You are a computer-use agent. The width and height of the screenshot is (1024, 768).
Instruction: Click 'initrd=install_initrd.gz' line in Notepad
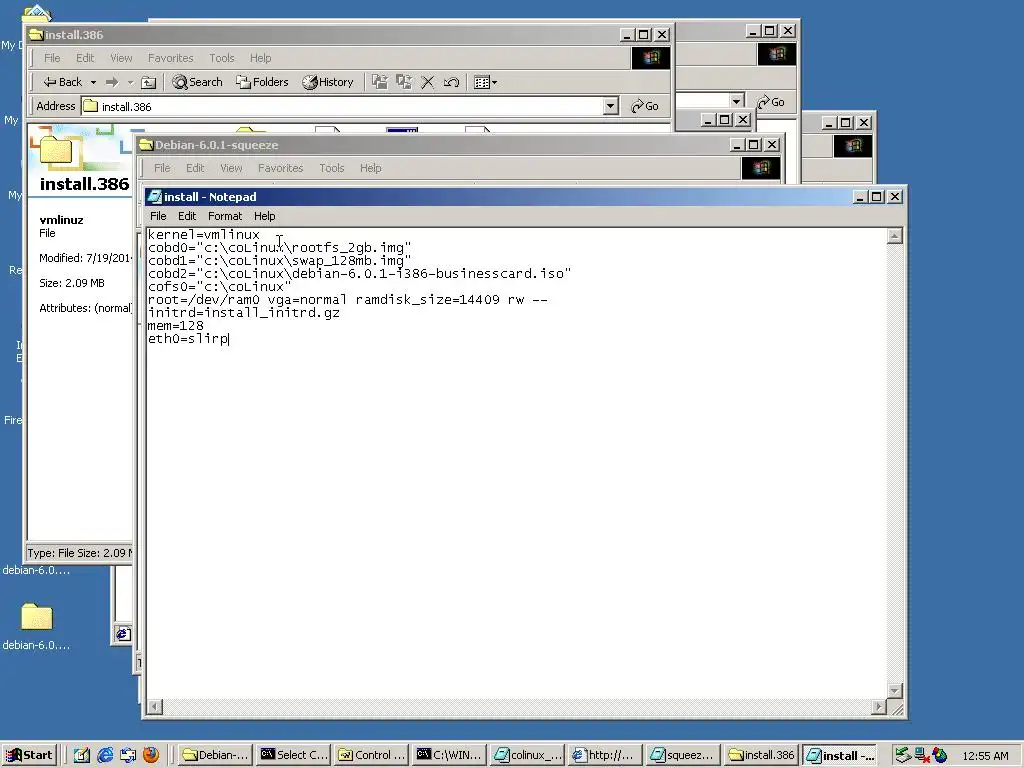[244, 312]
